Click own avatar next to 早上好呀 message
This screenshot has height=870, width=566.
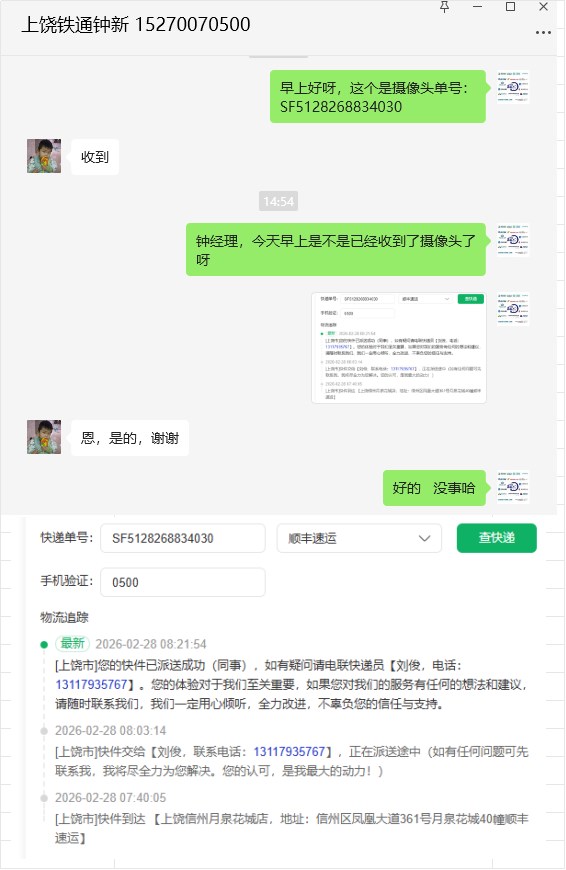[513, 87]
